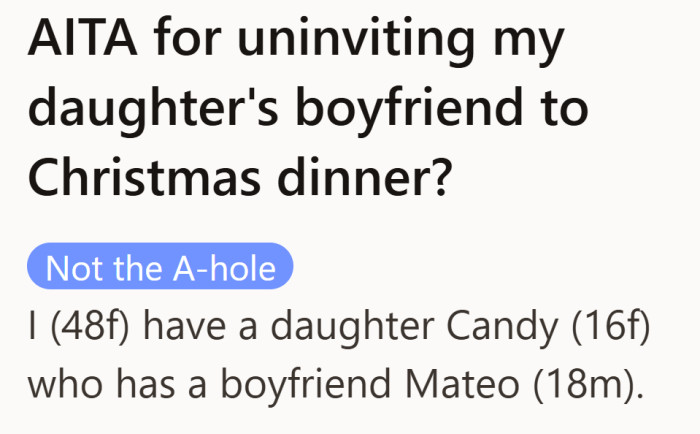Open the post title starting with 'AITA for uninviting'
The height and width of the screenshot is (434, 700).
point(308,108)
